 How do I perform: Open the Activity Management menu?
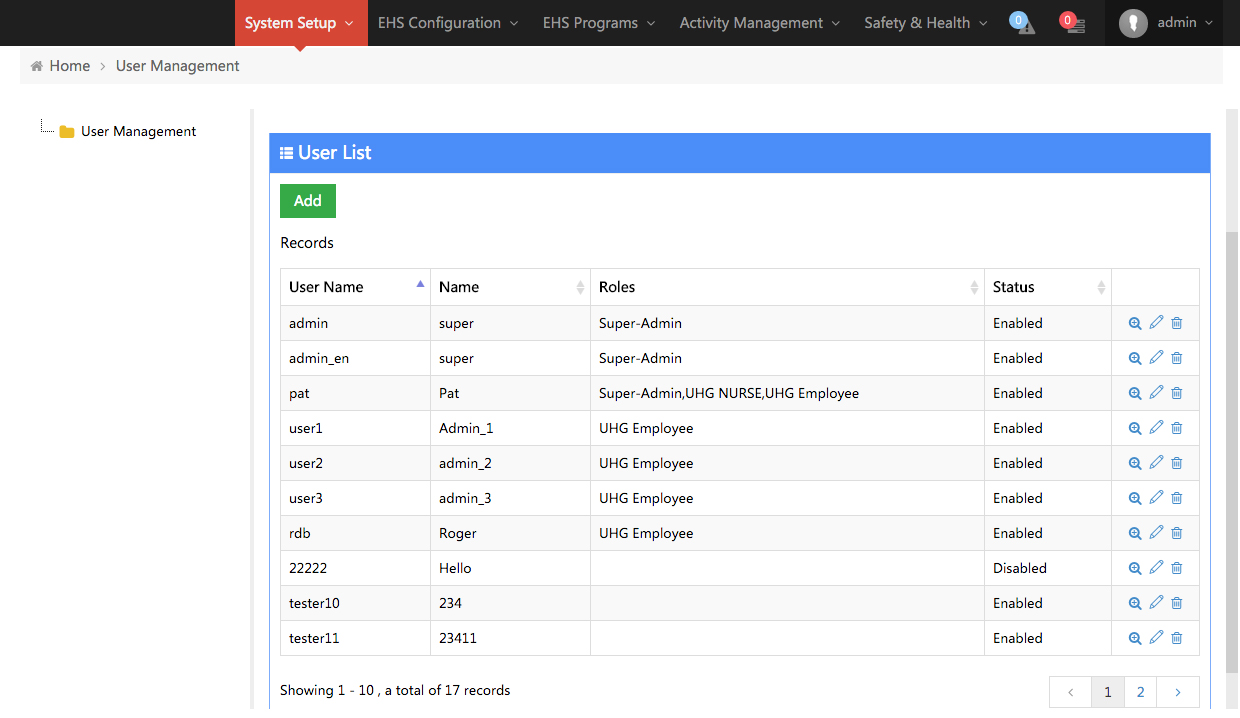tap(759, 23)
